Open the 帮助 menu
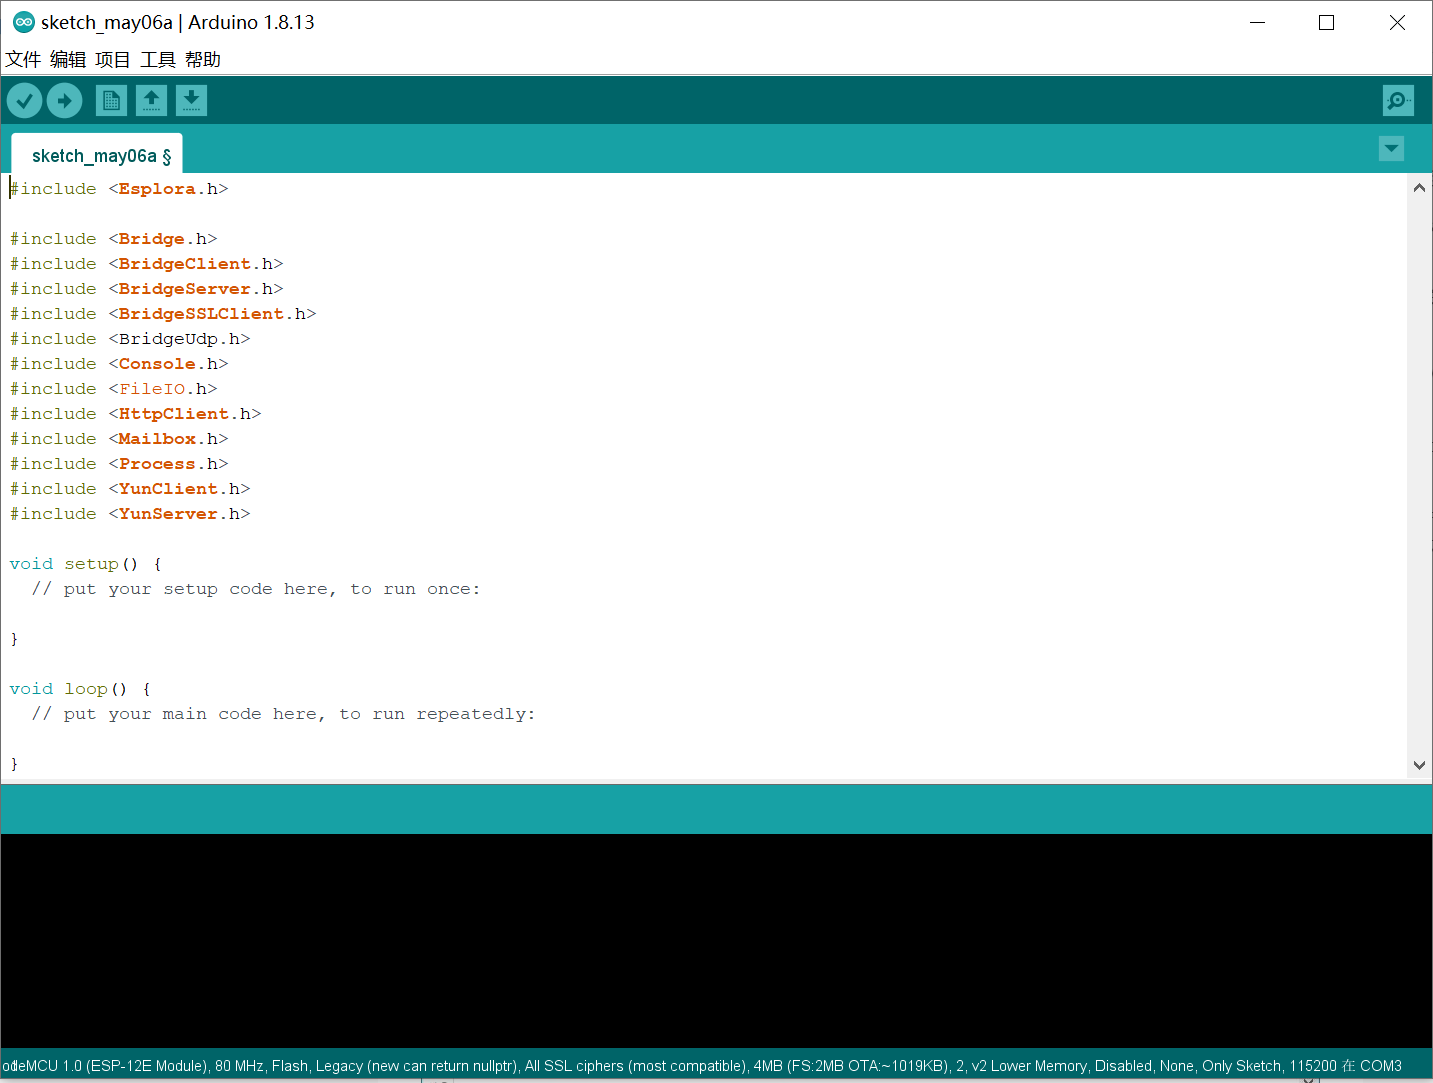 (x=203, y=60)
